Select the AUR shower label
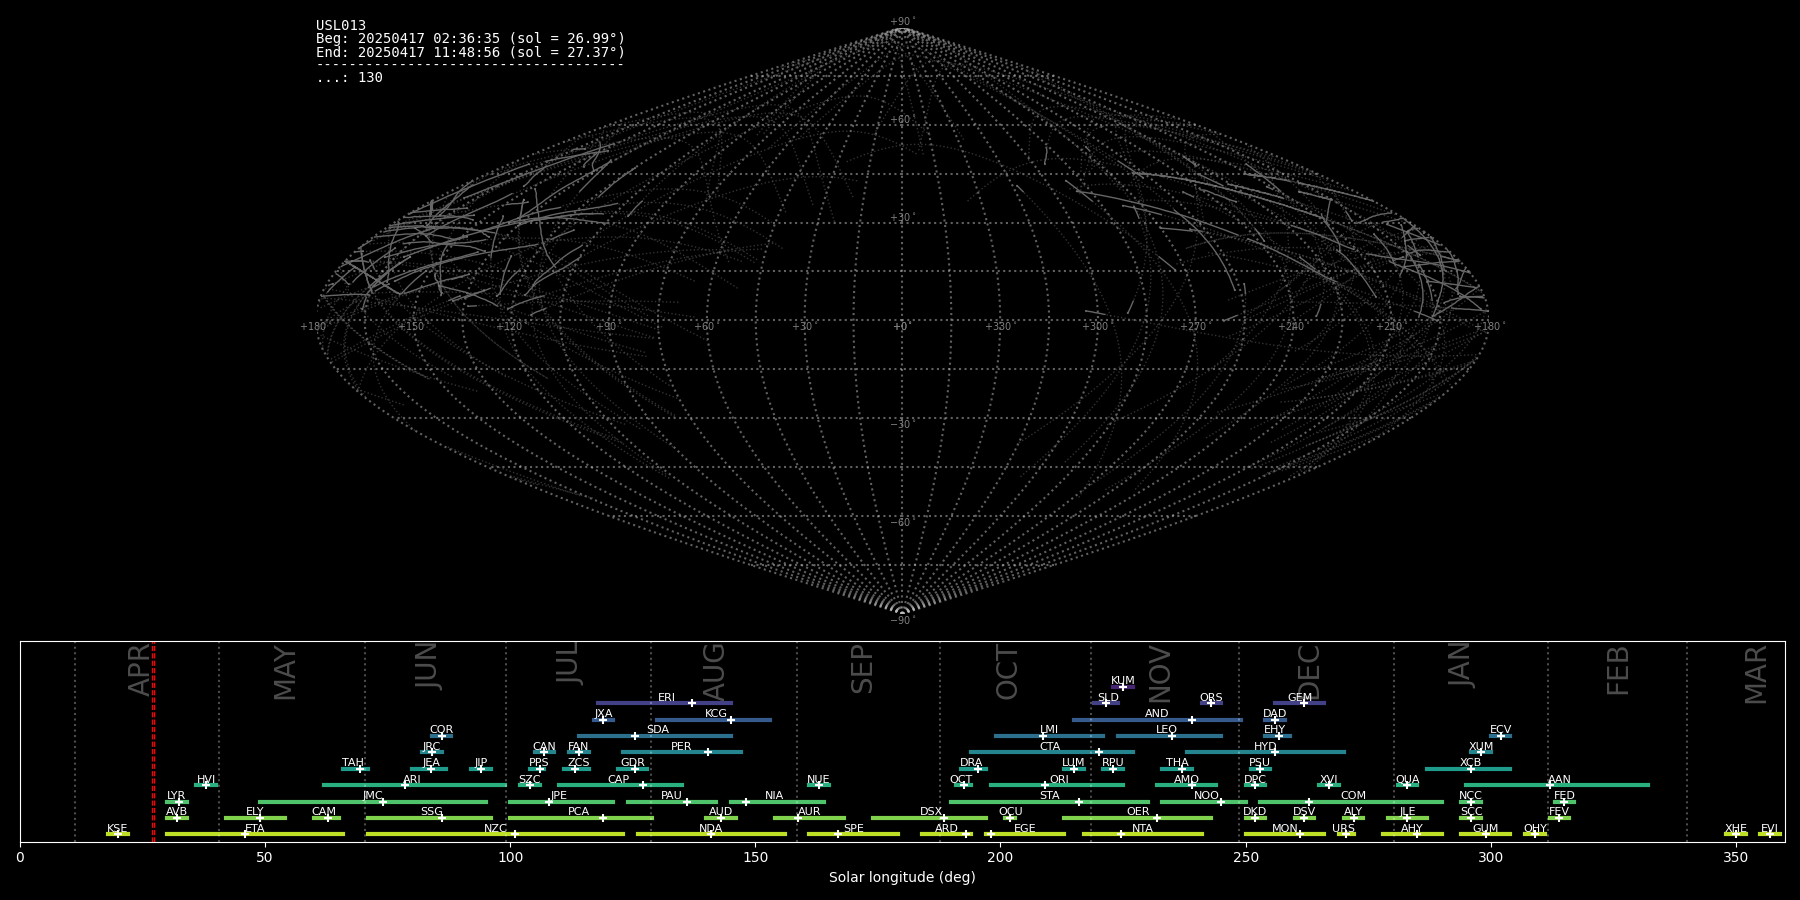The height and width of the screenshot is (900, 1800). pos(809,812)
